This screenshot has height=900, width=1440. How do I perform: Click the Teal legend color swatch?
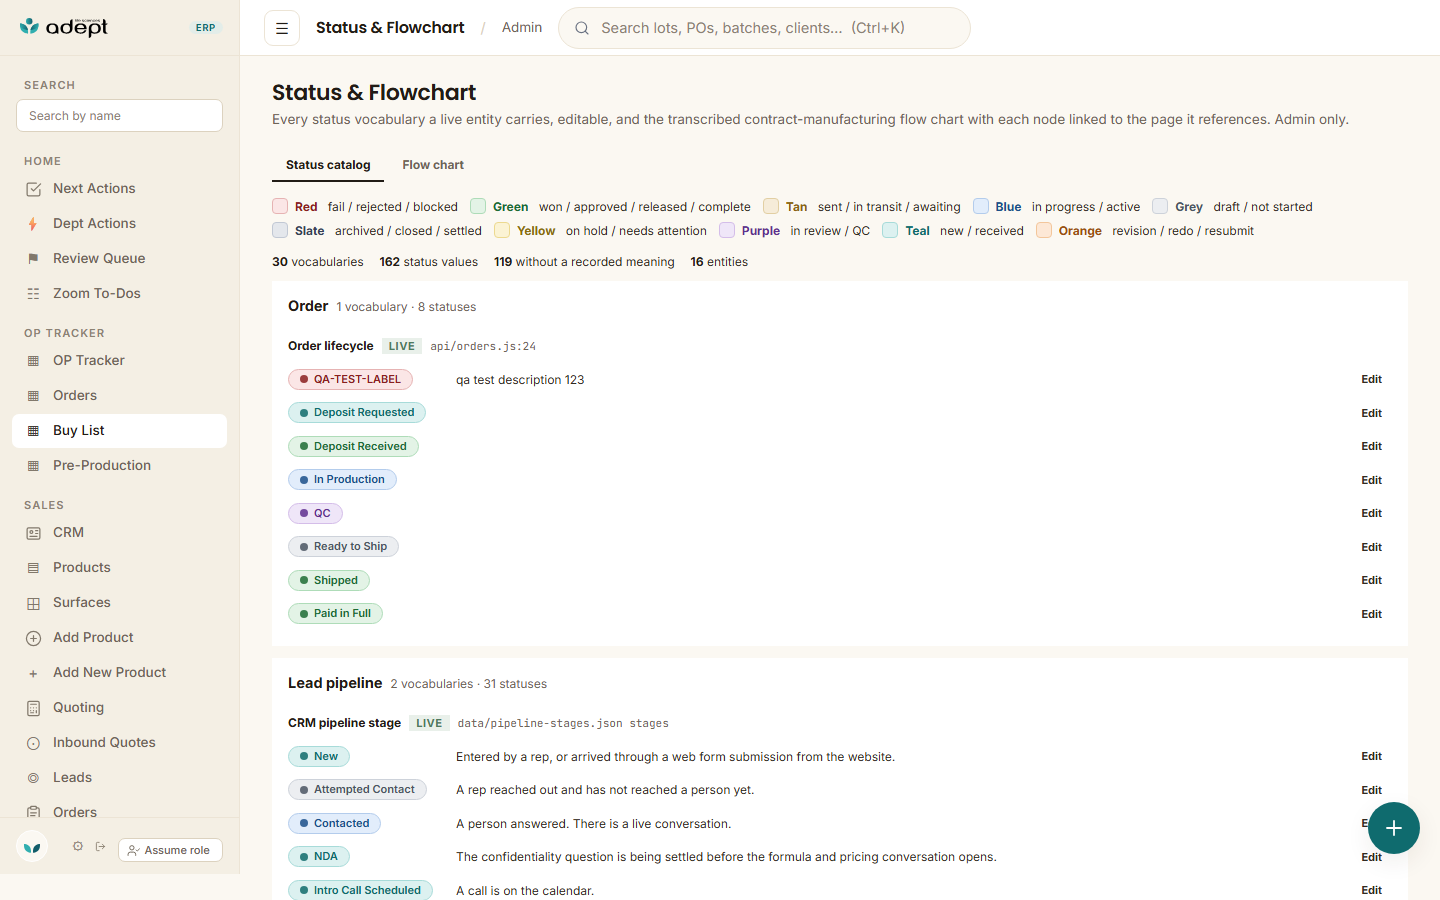tap(890, 230)
